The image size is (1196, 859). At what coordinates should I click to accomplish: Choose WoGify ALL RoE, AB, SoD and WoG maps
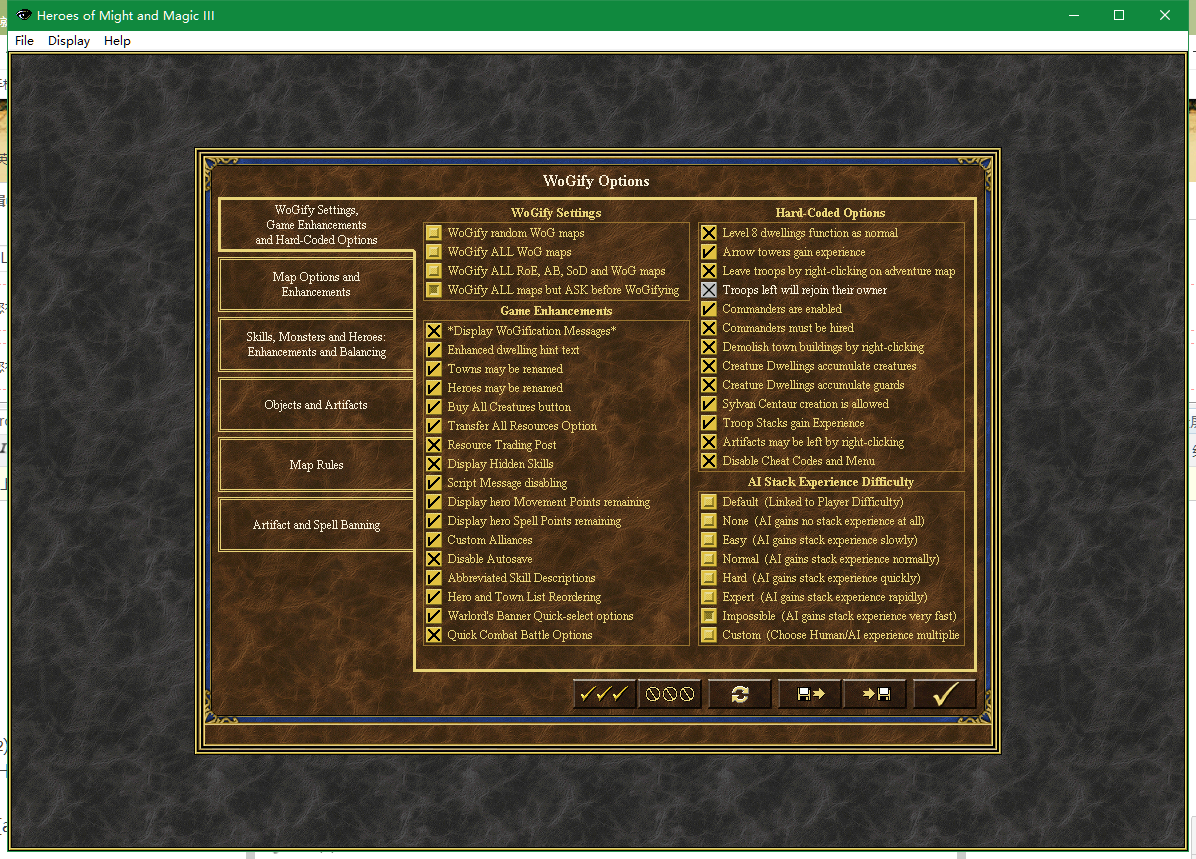tap(434, 271)
